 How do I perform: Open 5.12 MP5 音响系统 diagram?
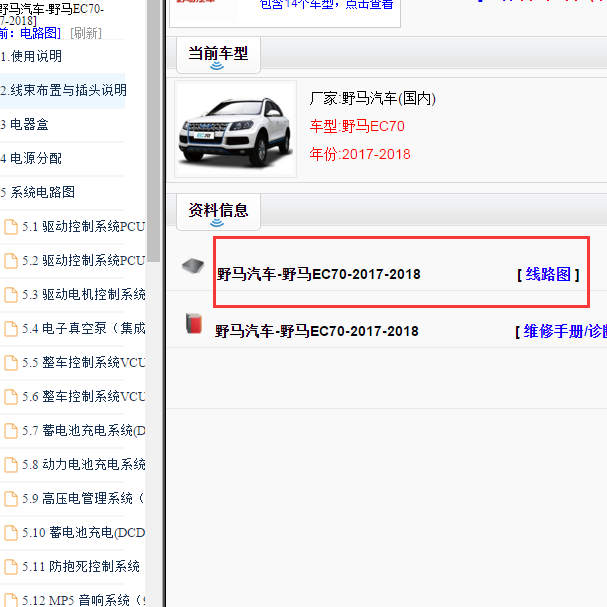pyautogui.click(x=84, y=600)
